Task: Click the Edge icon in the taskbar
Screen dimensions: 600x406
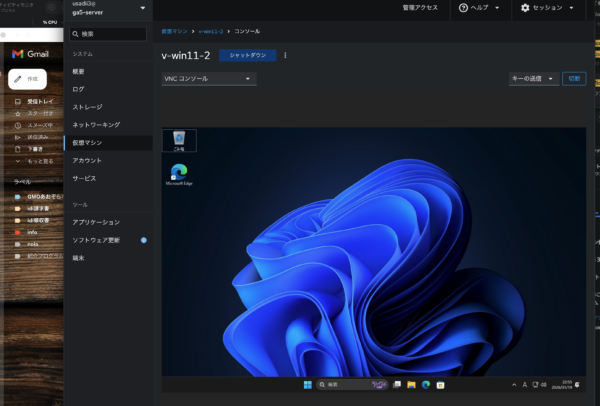Action: click(x=425, y=384)
